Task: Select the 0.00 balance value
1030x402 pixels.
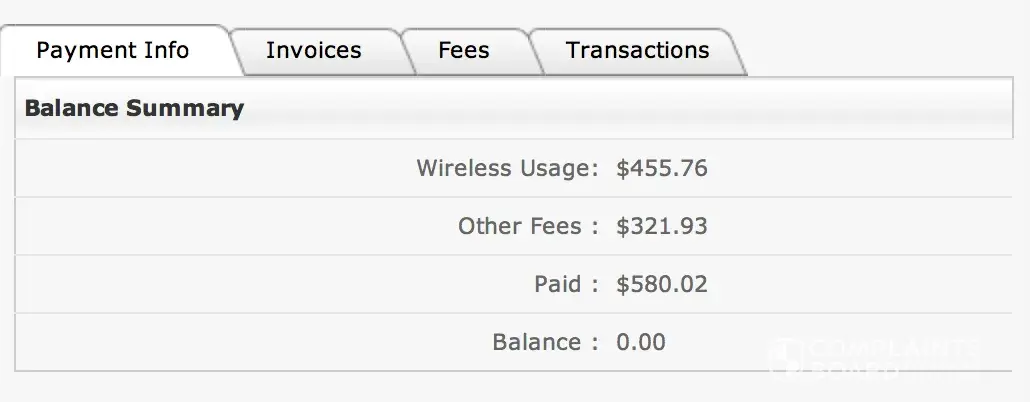Action: (641, 343)
